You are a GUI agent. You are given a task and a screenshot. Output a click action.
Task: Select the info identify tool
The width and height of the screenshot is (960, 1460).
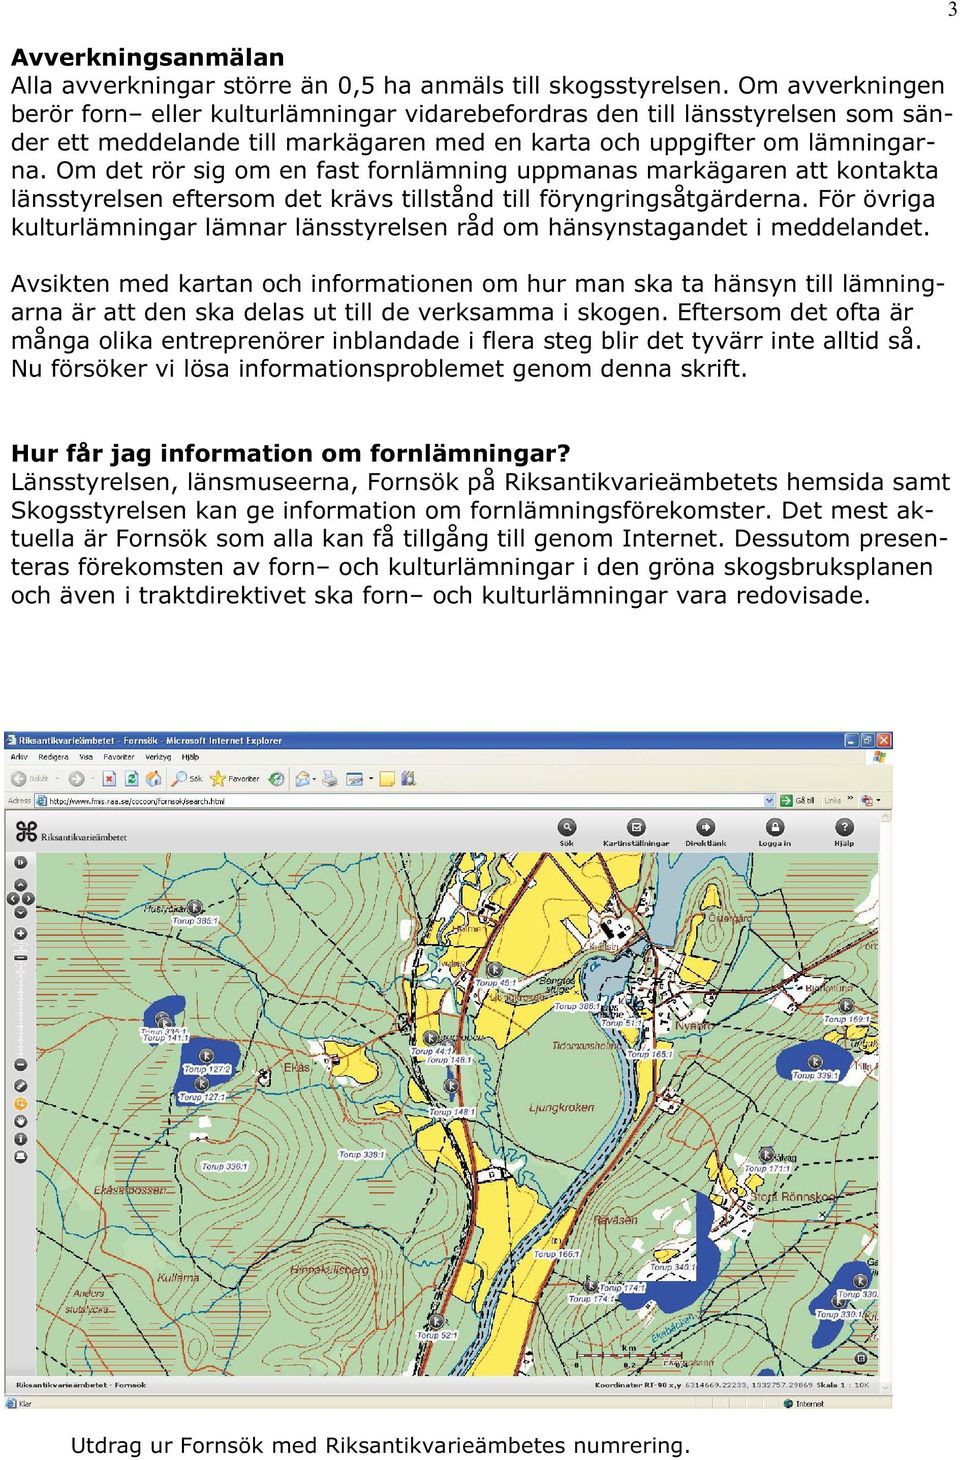[x=21, y=1139]
